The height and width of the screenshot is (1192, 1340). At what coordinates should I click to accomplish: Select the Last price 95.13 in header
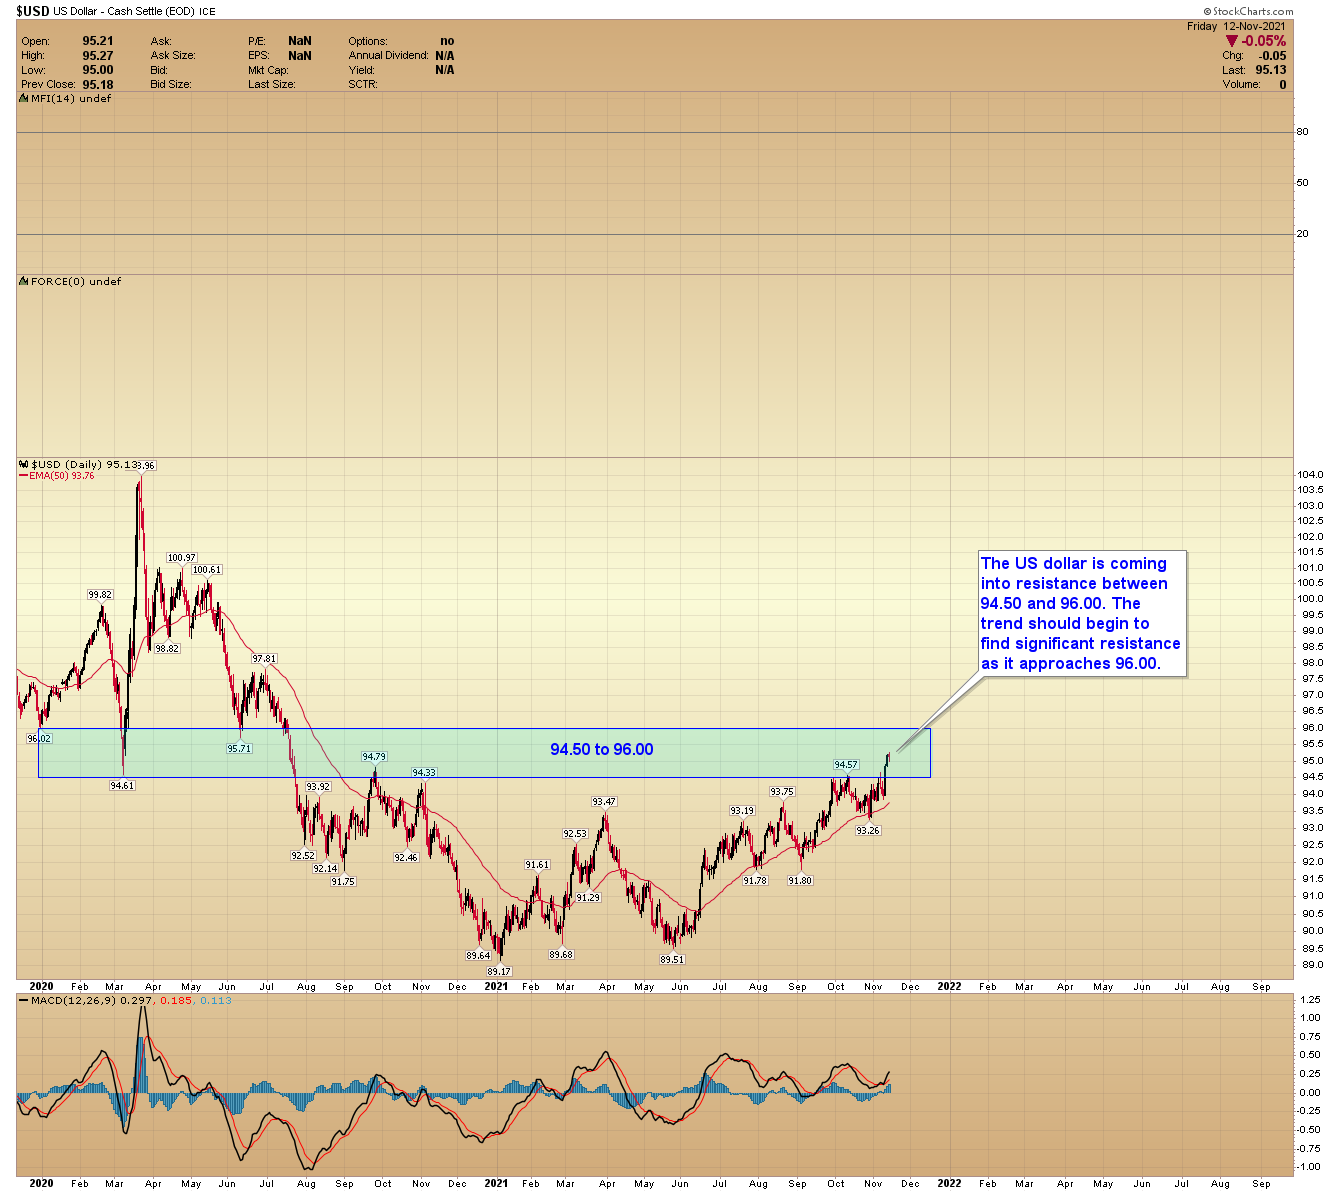[x=1271, y=70]
